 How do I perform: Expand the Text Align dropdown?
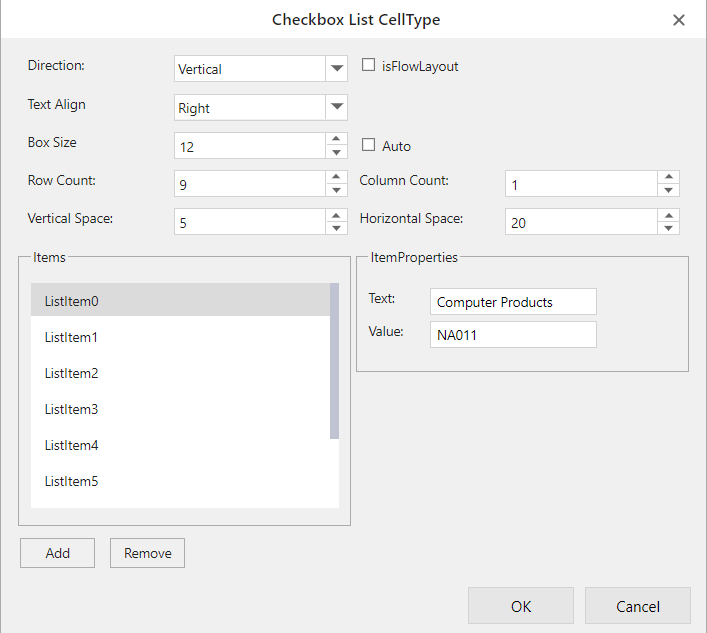(x=336, y=107)
